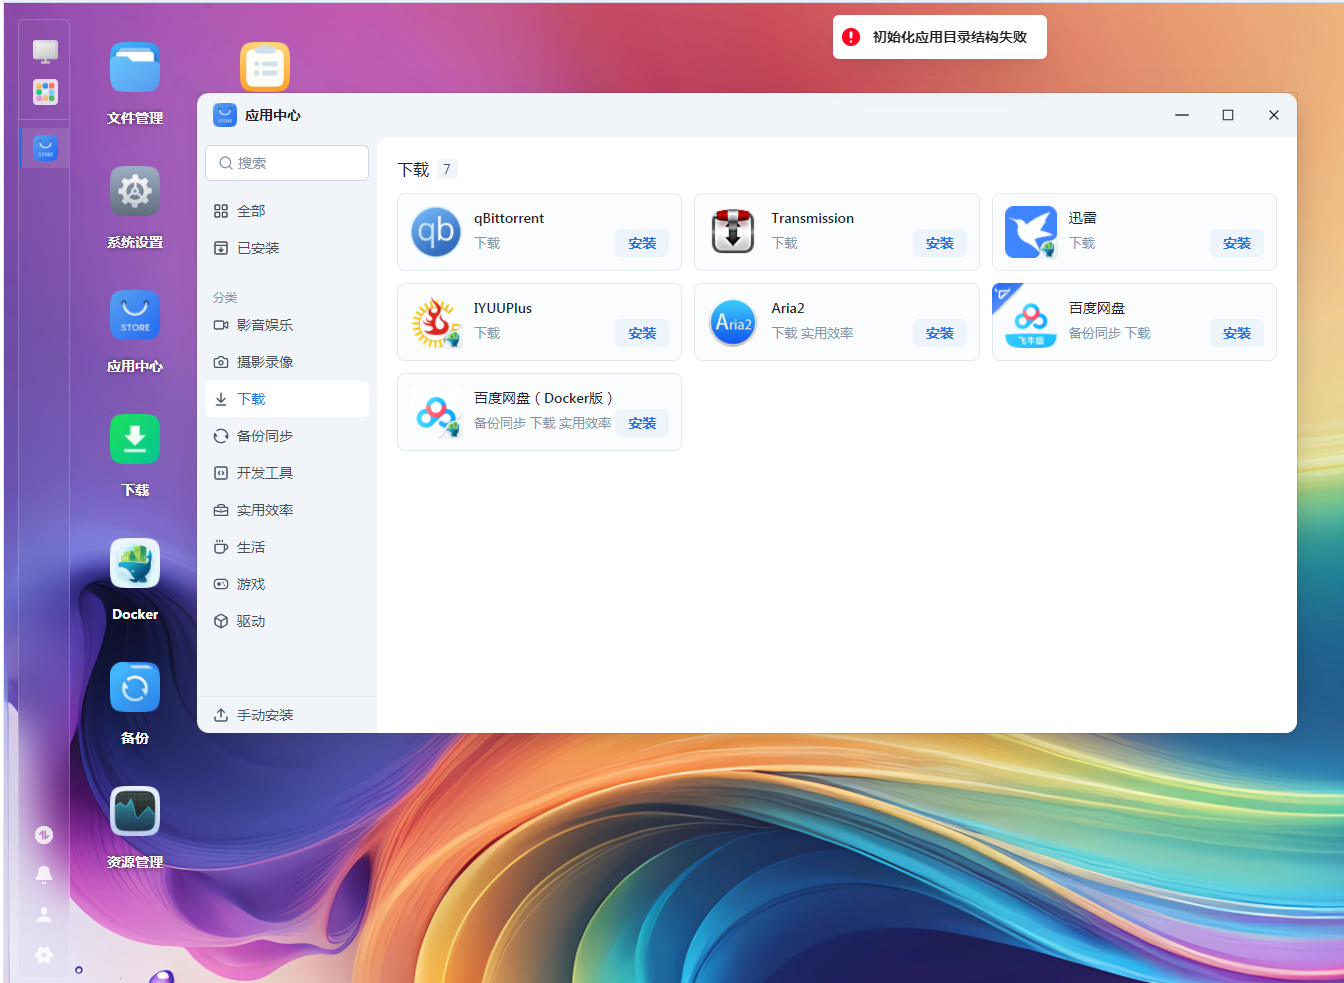Open the user account icon in dock
This screenshot has height=983, width=1344.
44,915
